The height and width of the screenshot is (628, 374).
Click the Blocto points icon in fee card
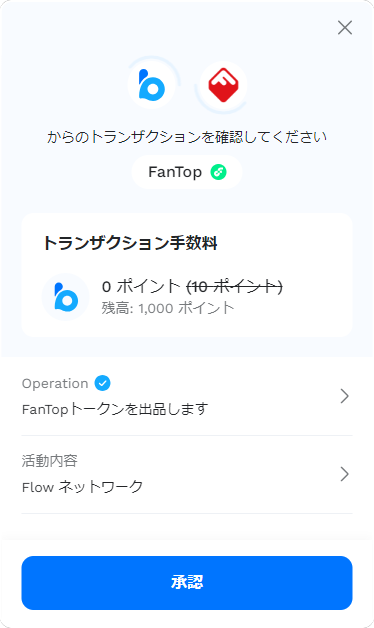[x=65, y=297]
